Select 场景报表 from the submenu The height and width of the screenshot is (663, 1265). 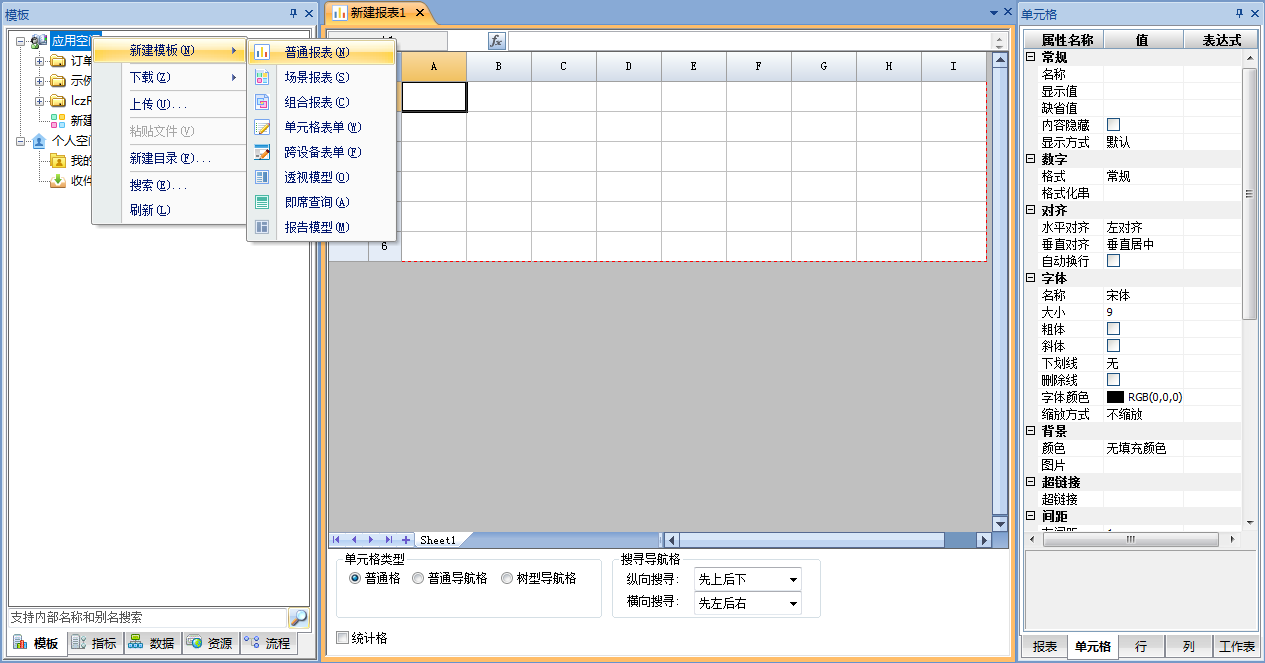click(x=316, y=77)
